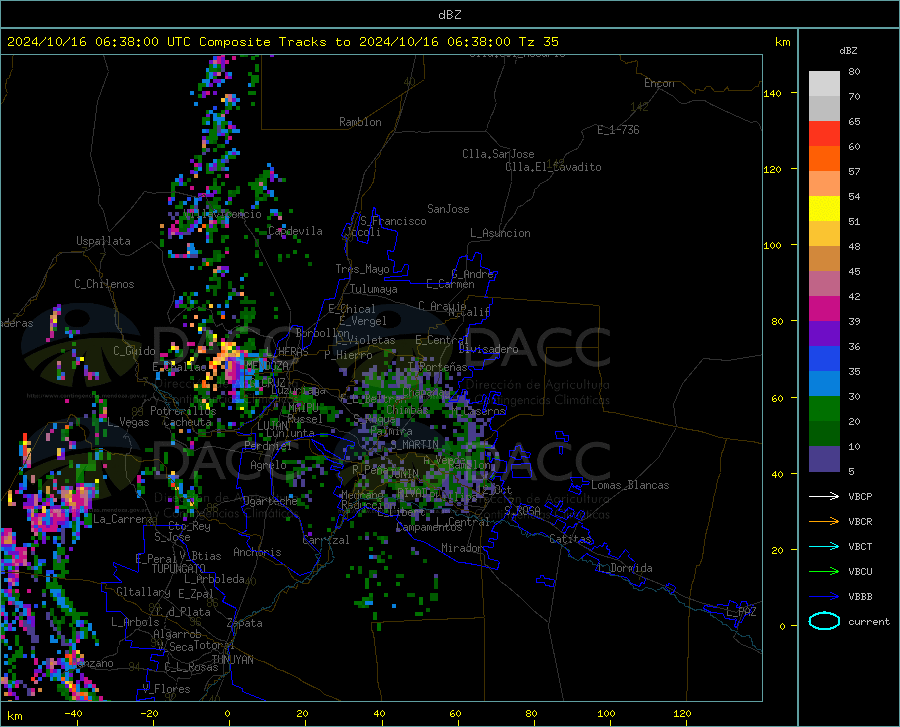Click the Mirador map label
The height and width of the screenshot is (727, 900).
click(x=461, y=548)
